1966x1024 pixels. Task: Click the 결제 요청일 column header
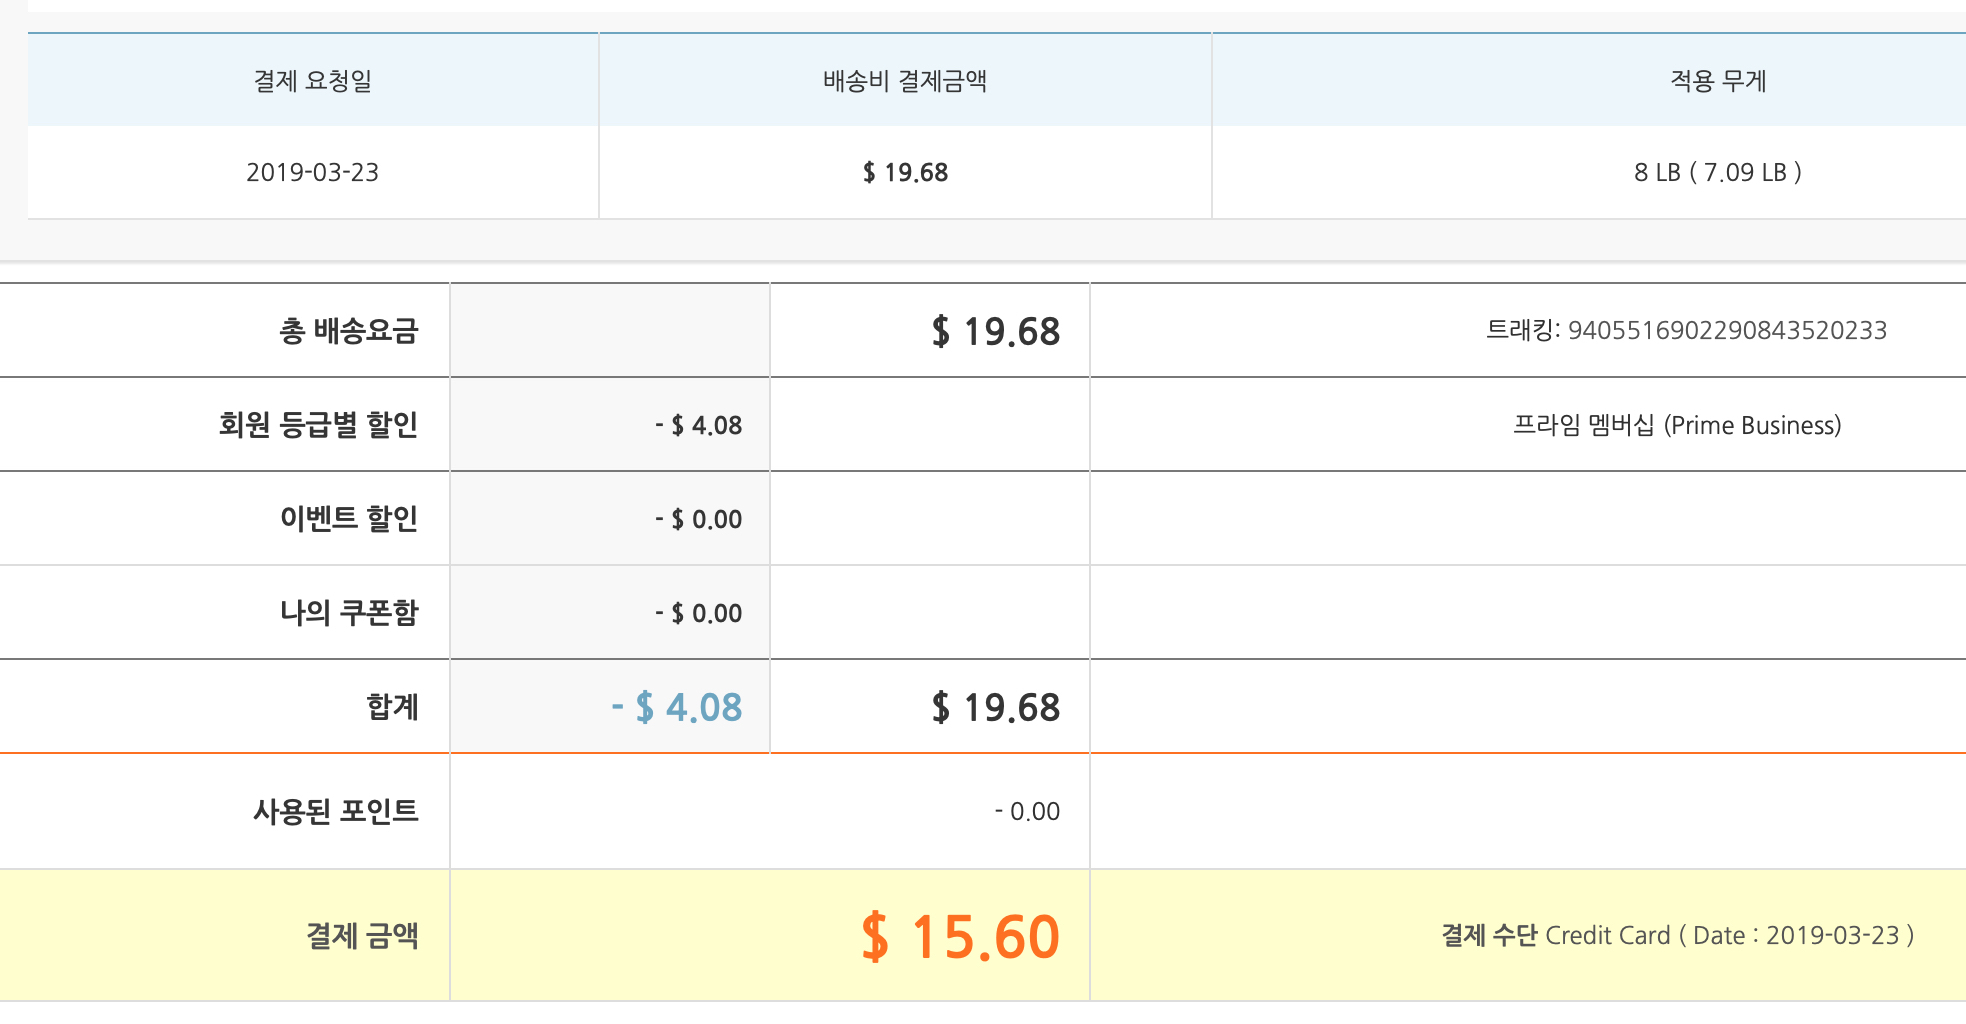point(313,81)
